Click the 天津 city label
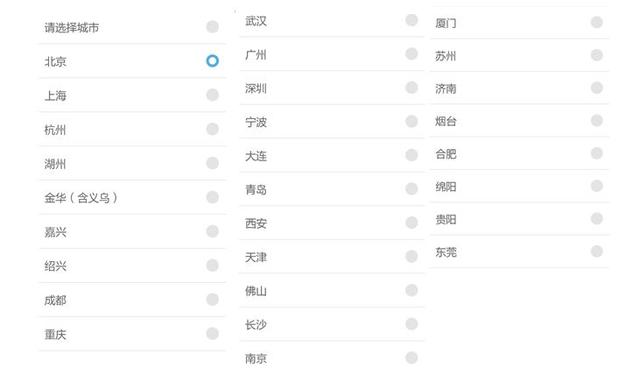Screen dimensions: 640x375 256,257
